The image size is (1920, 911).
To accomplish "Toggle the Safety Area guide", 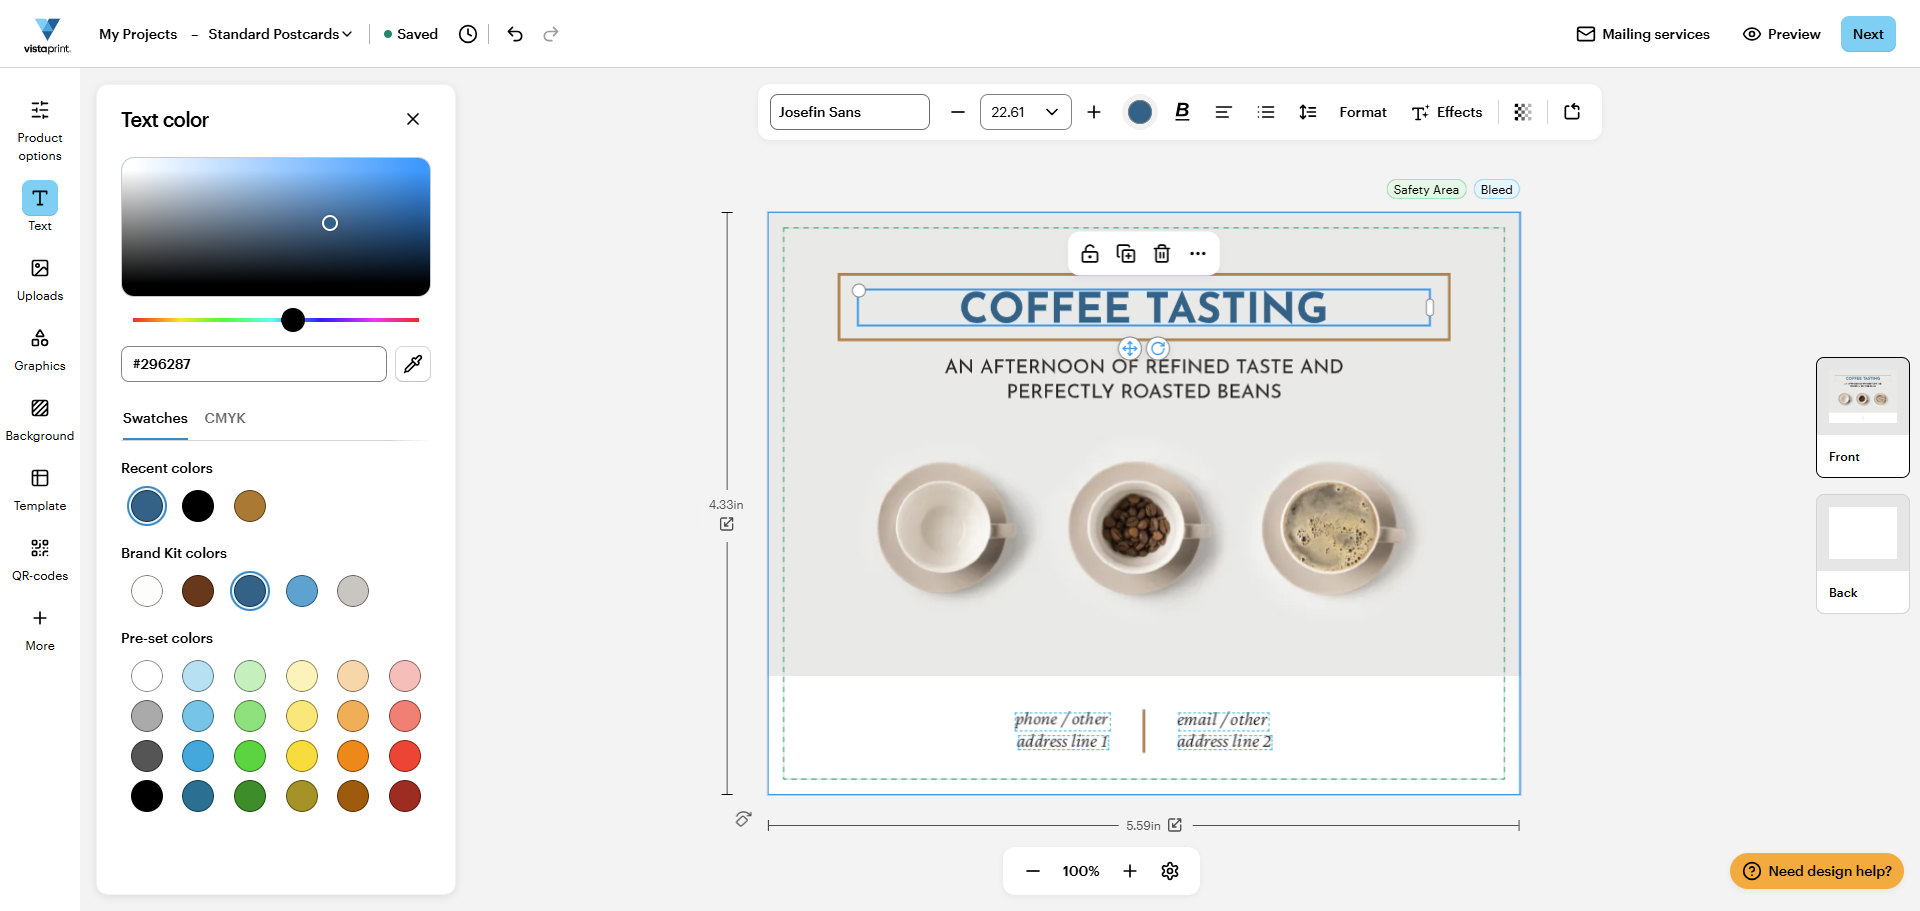I will pyautogui.click(x=1426, y=190).
